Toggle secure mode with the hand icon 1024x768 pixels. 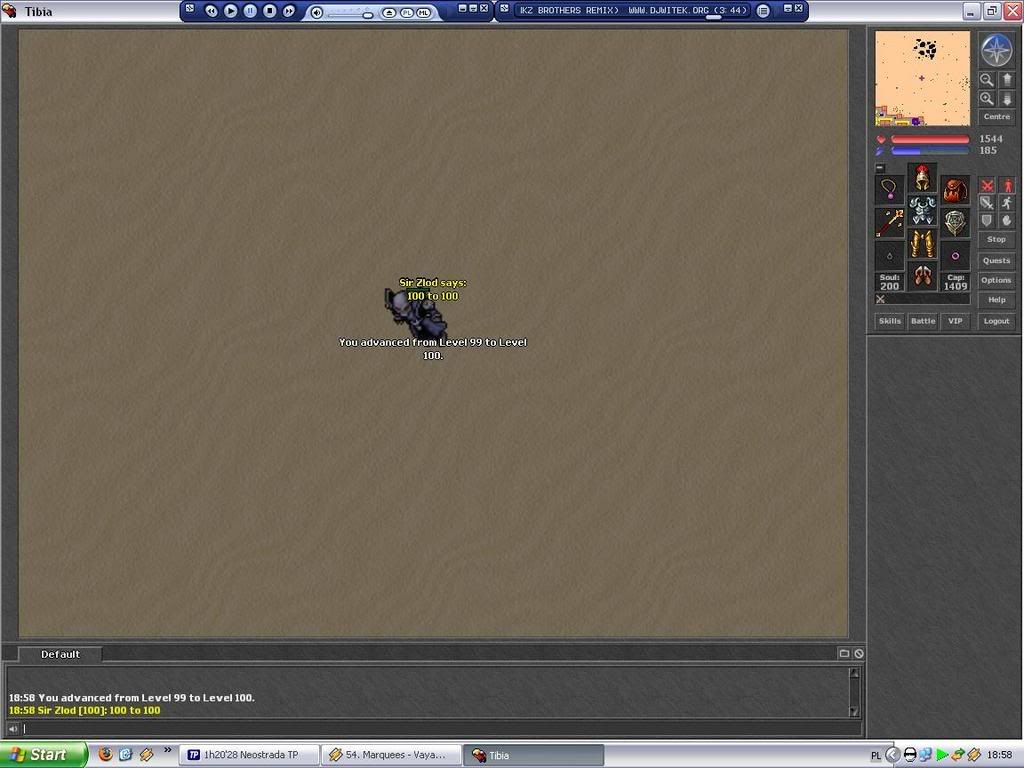point(1006,221)
